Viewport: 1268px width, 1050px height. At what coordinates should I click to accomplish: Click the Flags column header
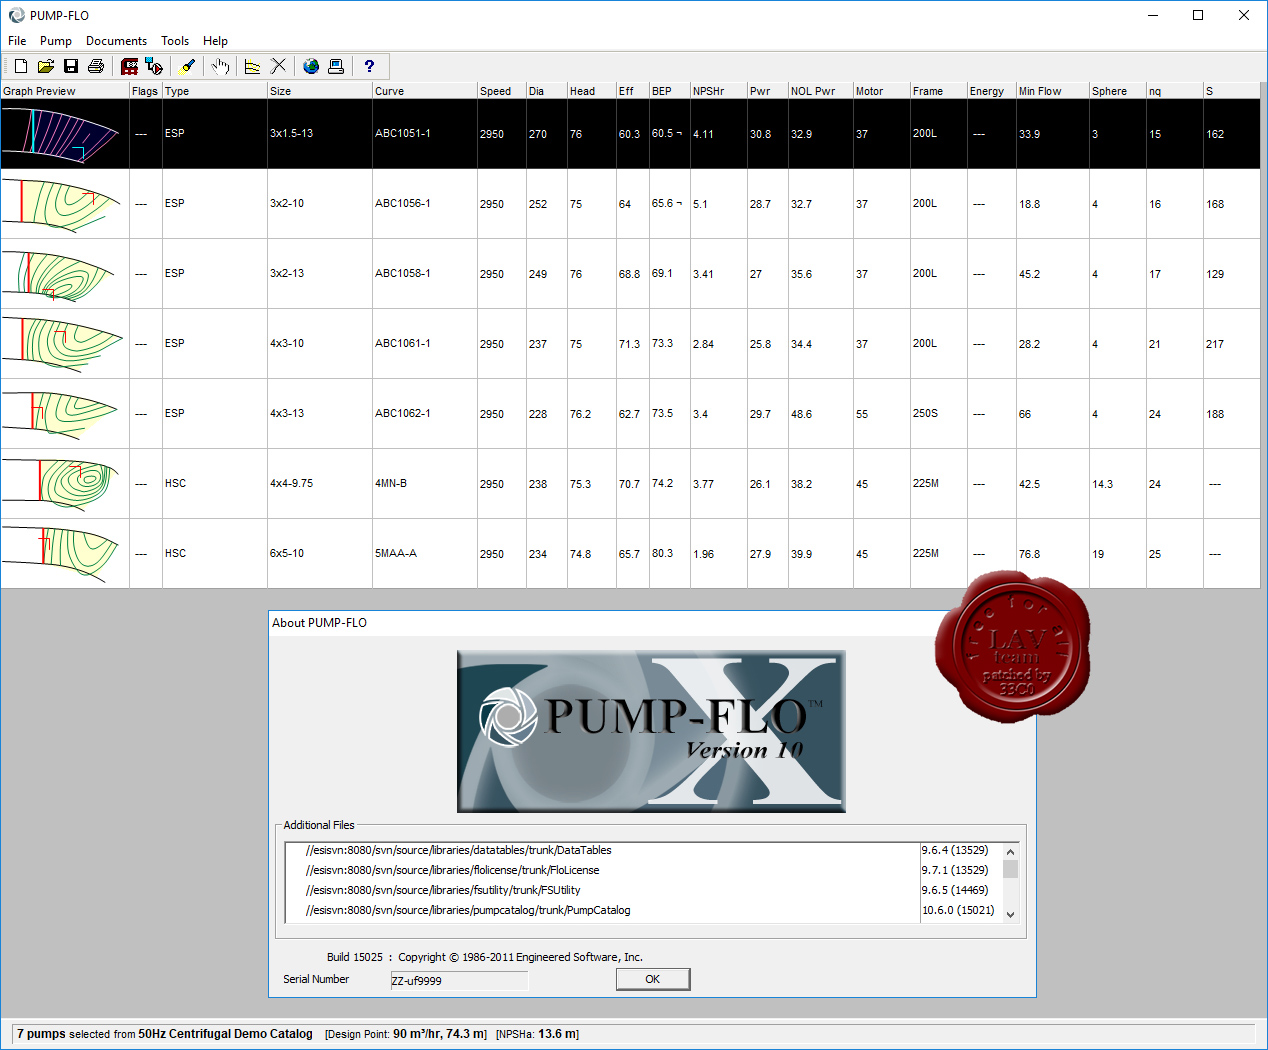(x=146, y=91)
